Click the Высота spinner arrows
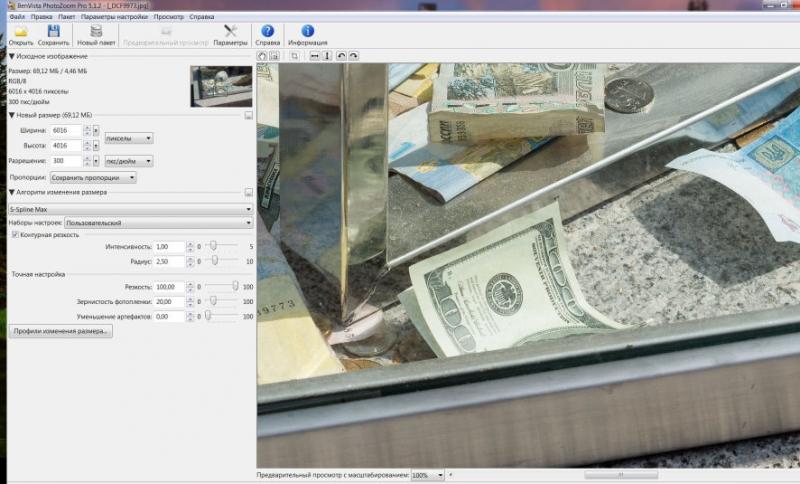The height and width of the screenshot is (484, 800). [x=87, y=146]
